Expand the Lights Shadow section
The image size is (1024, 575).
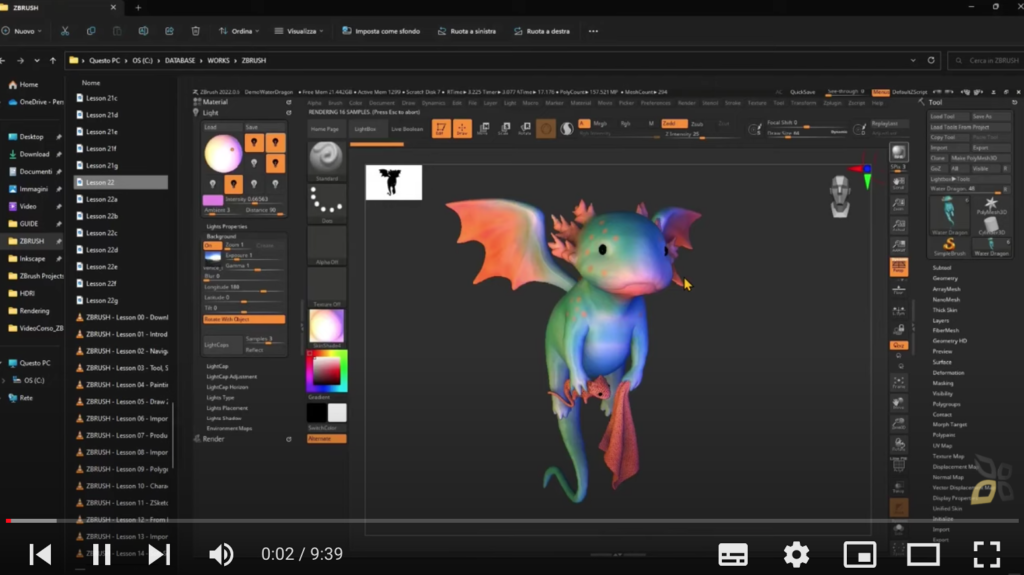click(224, 418)
